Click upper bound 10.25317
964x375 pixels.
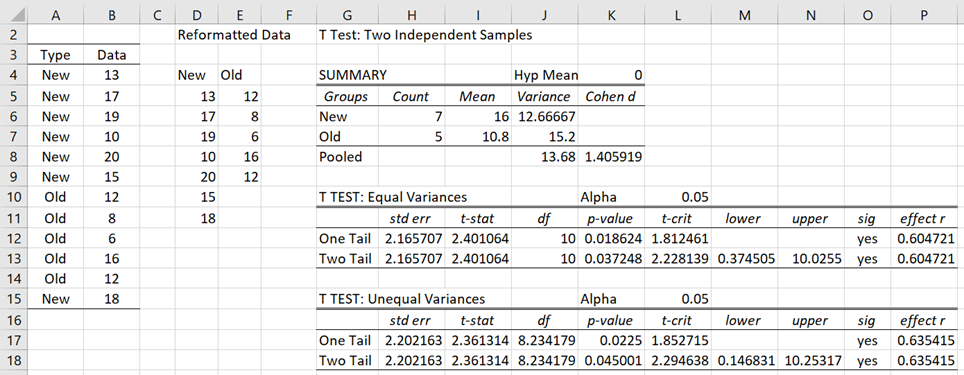811,360
